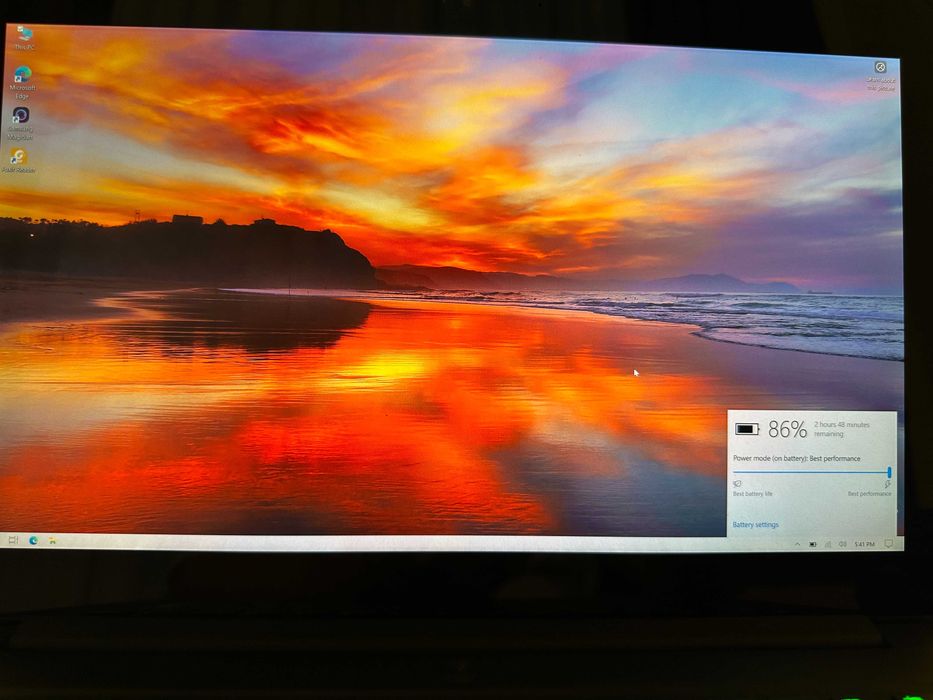The height and width of the screenshot is (700, 933).
Task: Open the Action Center notification icon
Action: click(x=888, y=544)
